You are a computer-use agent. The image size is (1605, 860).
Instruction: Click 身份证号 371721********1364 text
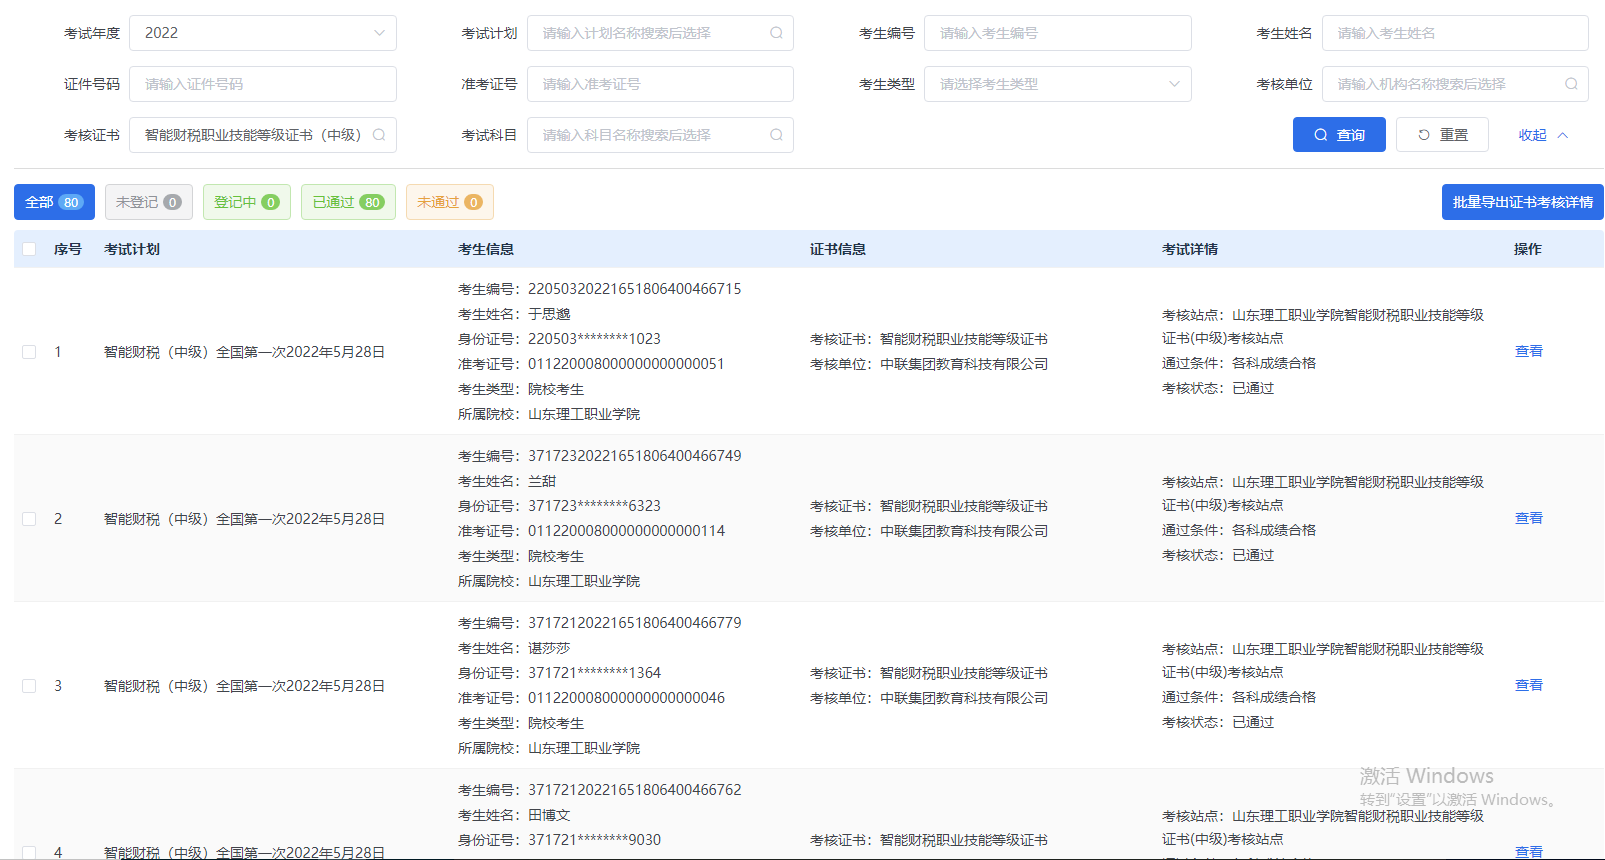(594, 673)
